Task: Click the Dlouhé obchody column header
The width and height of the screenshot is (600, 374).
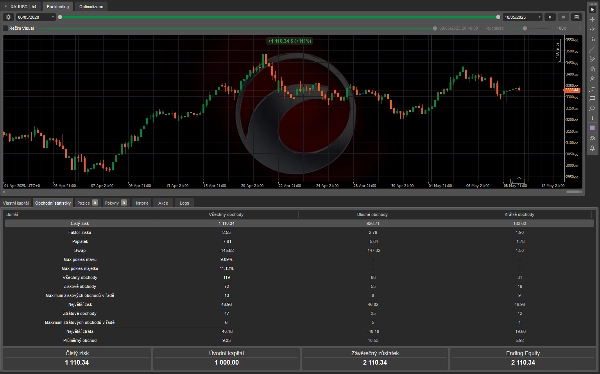Action: 372,214
